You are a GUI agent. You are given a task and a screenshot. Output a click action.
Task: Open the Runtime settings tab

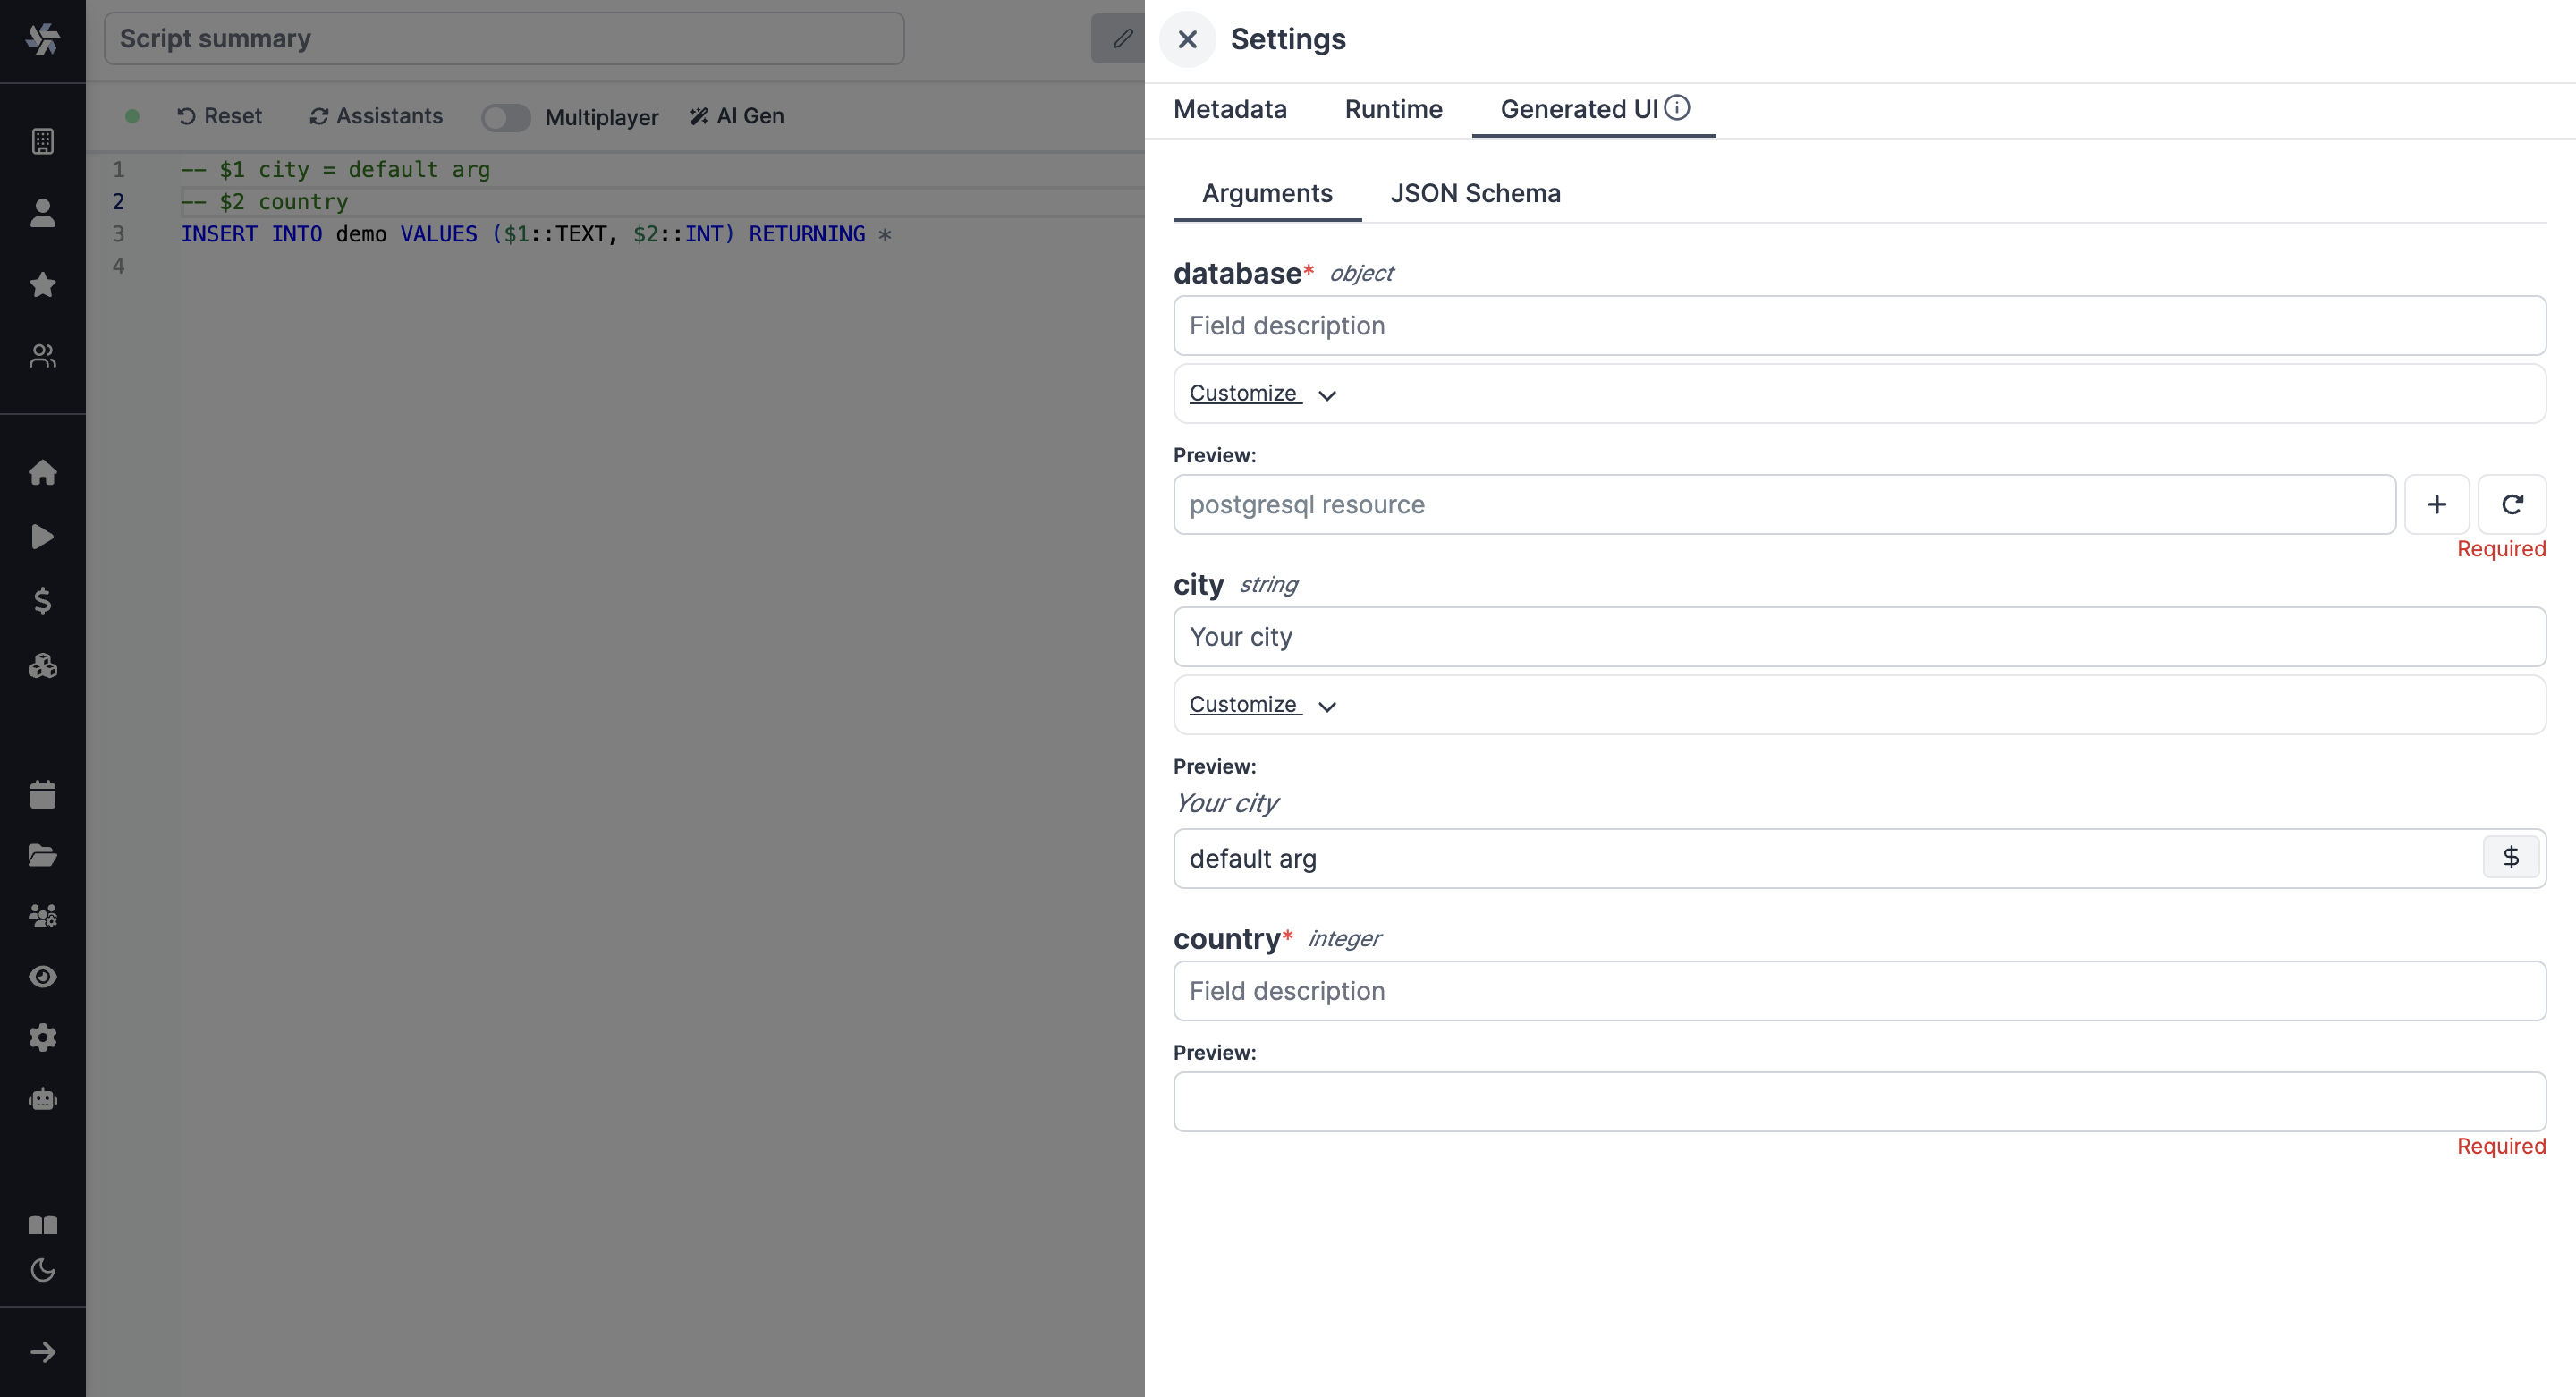1393,109
